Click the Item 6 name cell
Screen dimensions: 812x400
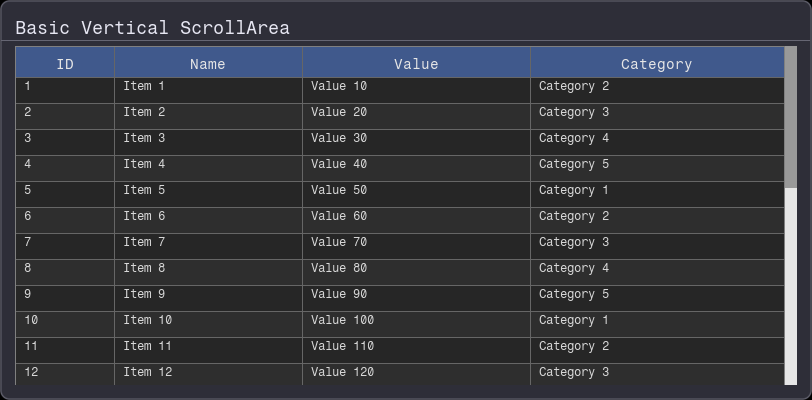click(208, 217)
